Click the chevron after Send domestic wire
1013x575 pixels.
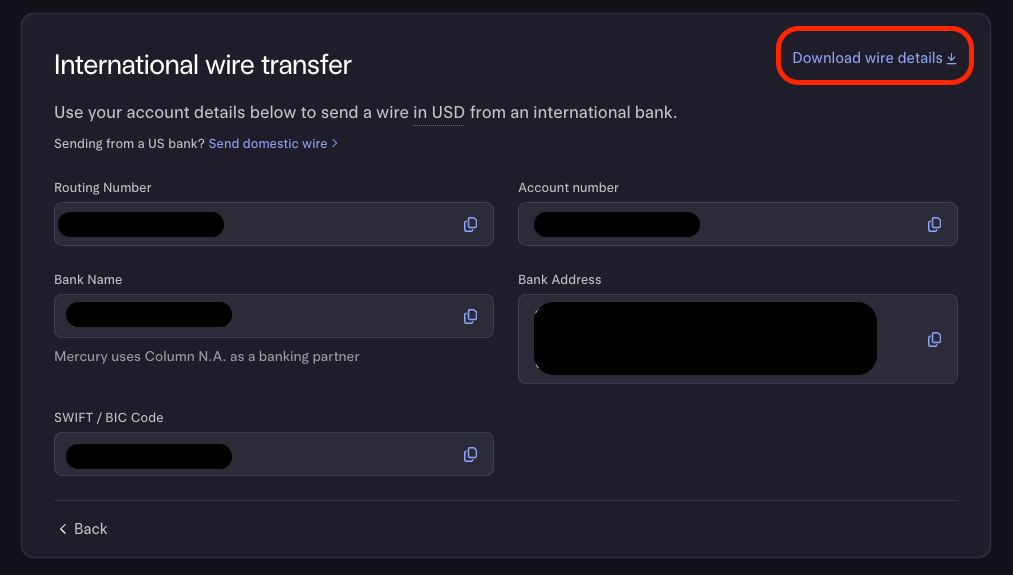point(335,144)
